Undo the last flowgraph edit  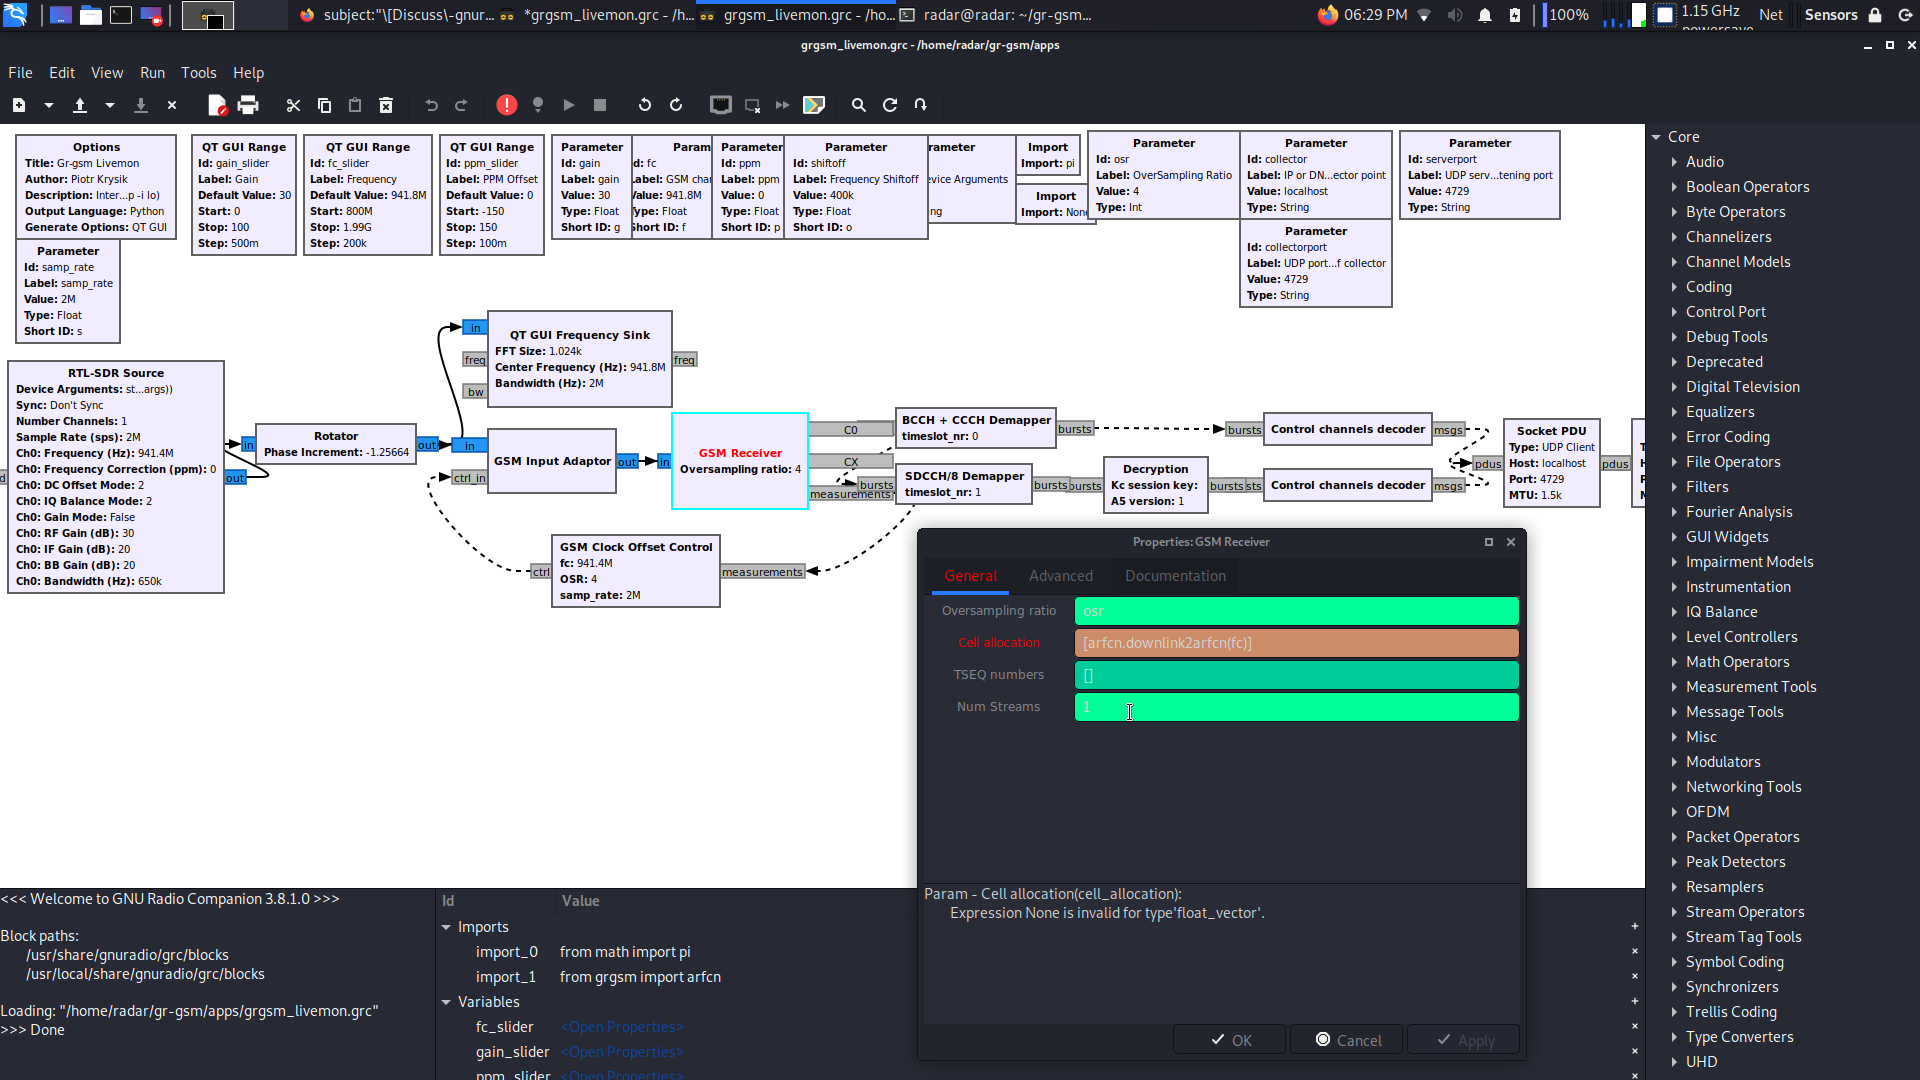pyautogui.click(x=430, y=105)
